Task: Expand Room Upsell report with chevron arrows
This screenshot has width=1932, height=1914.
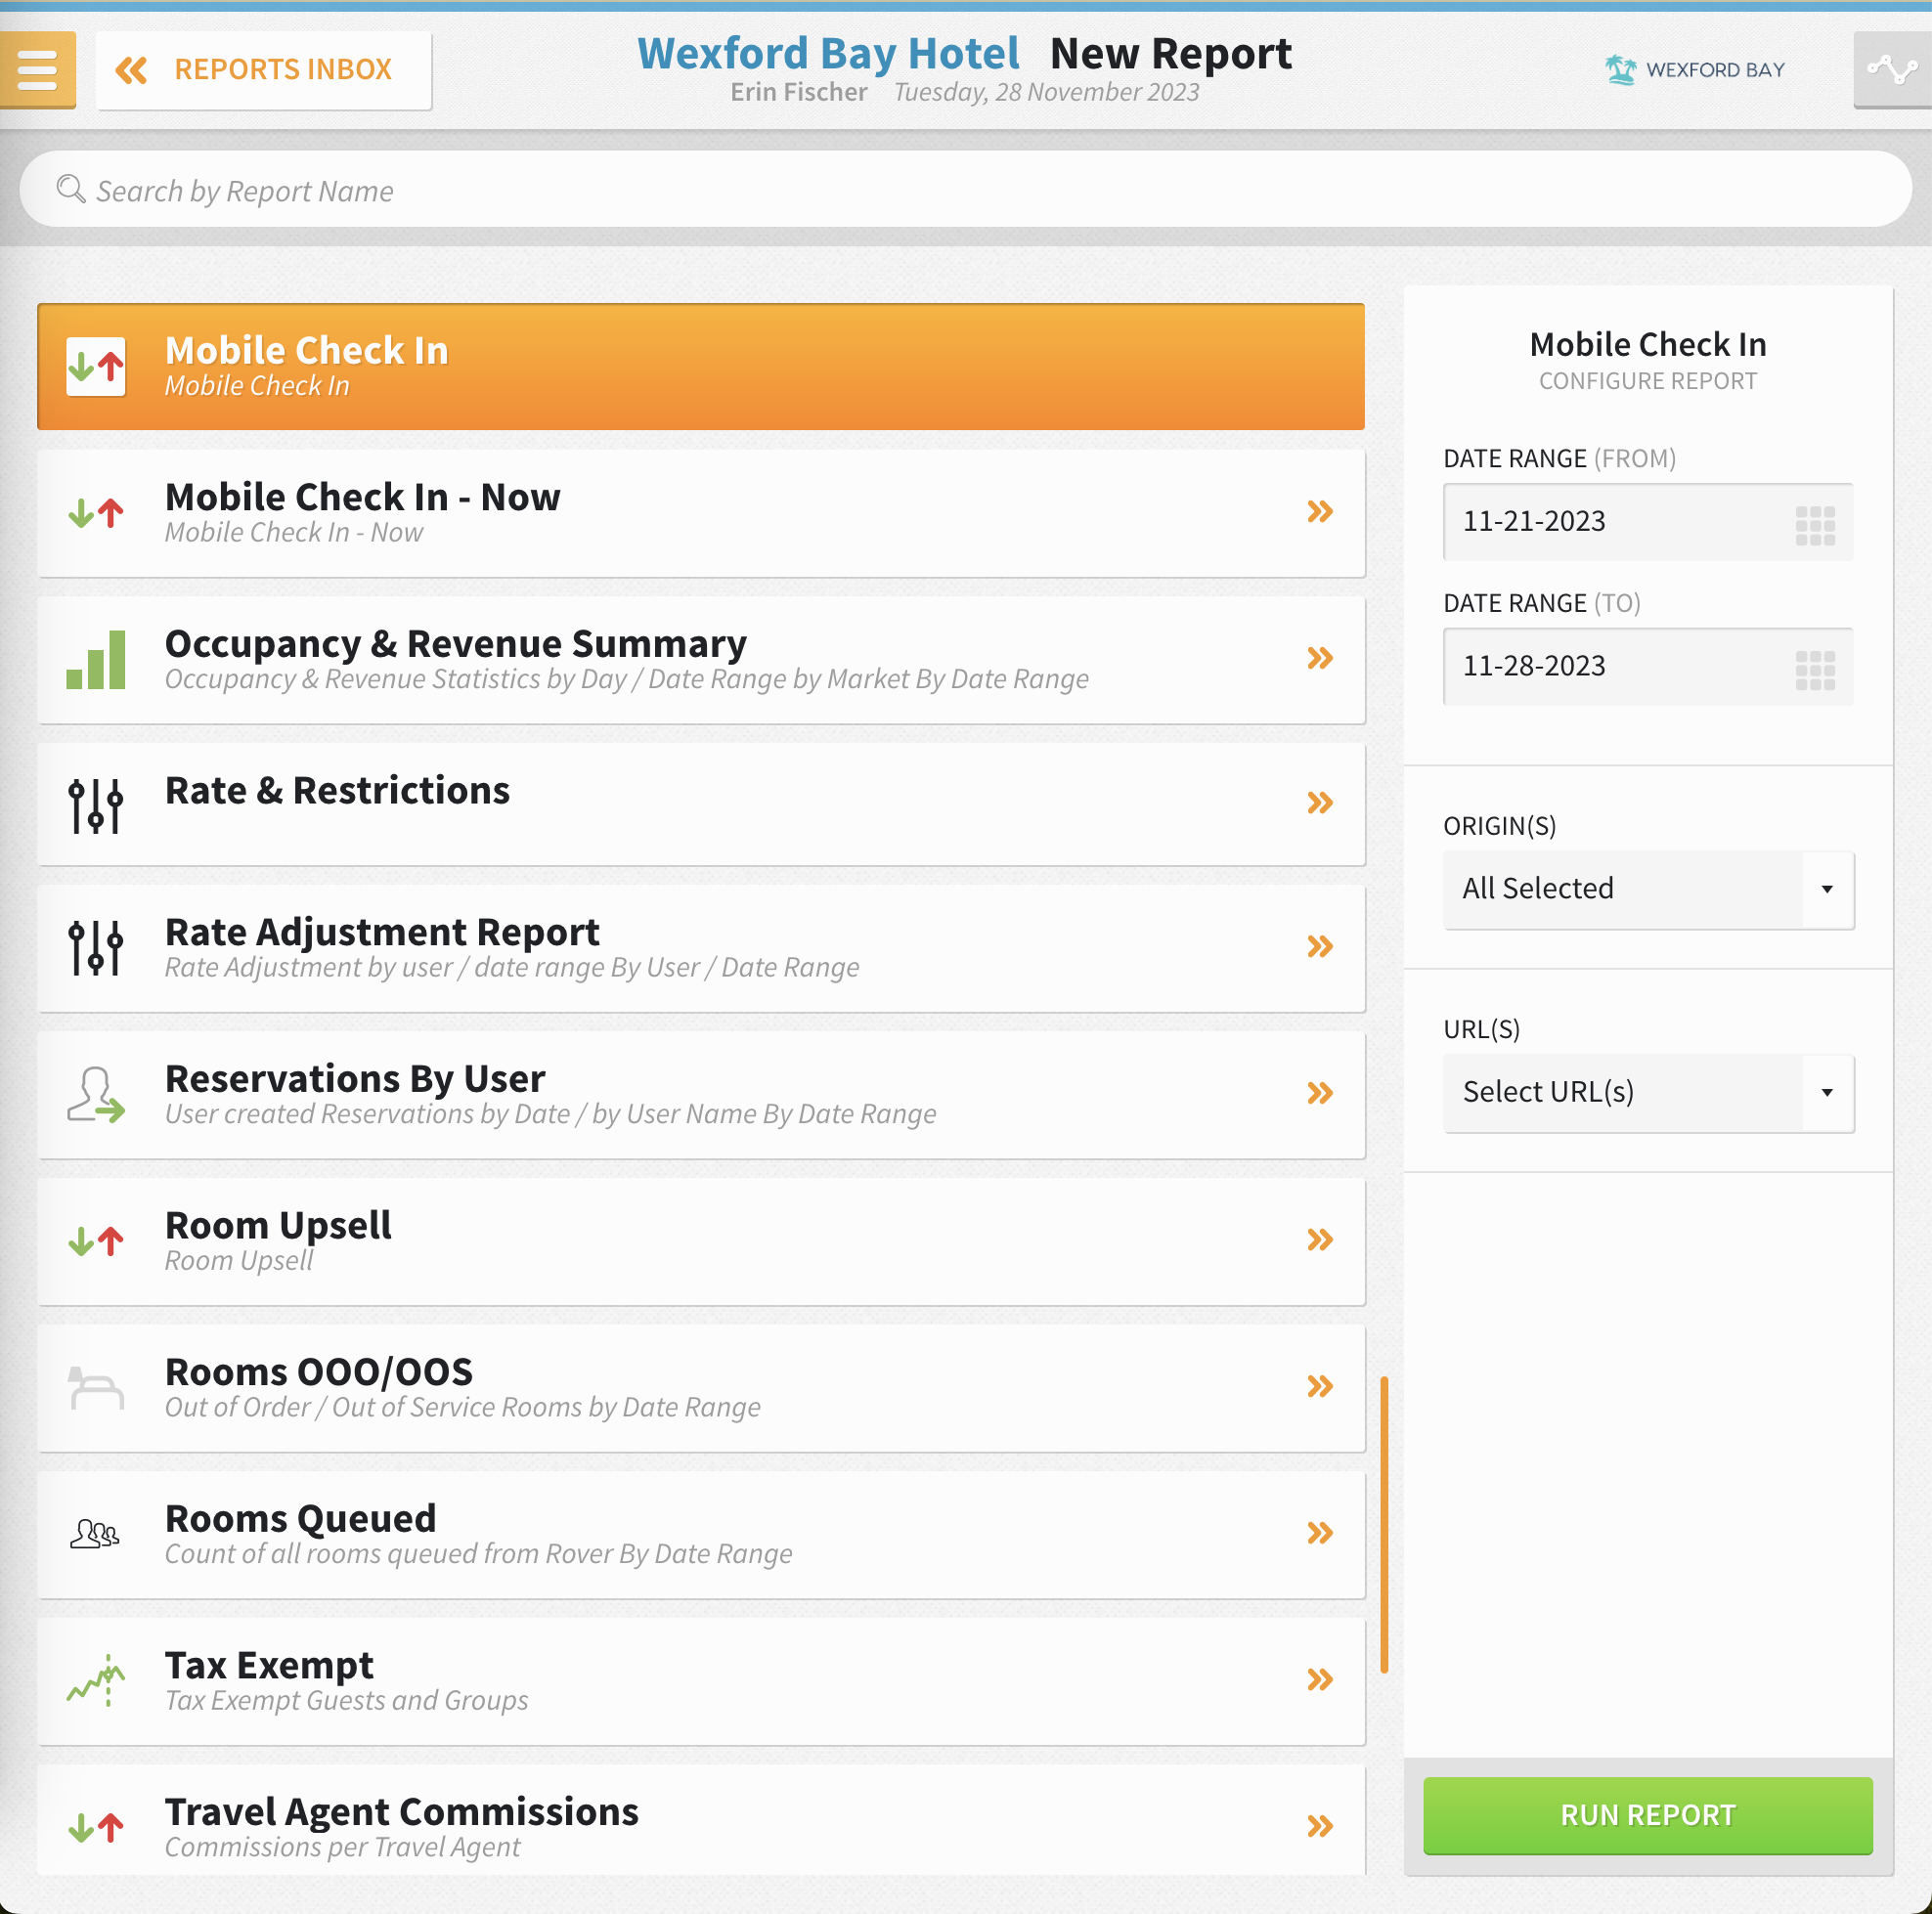Action: (1320, 1240)
